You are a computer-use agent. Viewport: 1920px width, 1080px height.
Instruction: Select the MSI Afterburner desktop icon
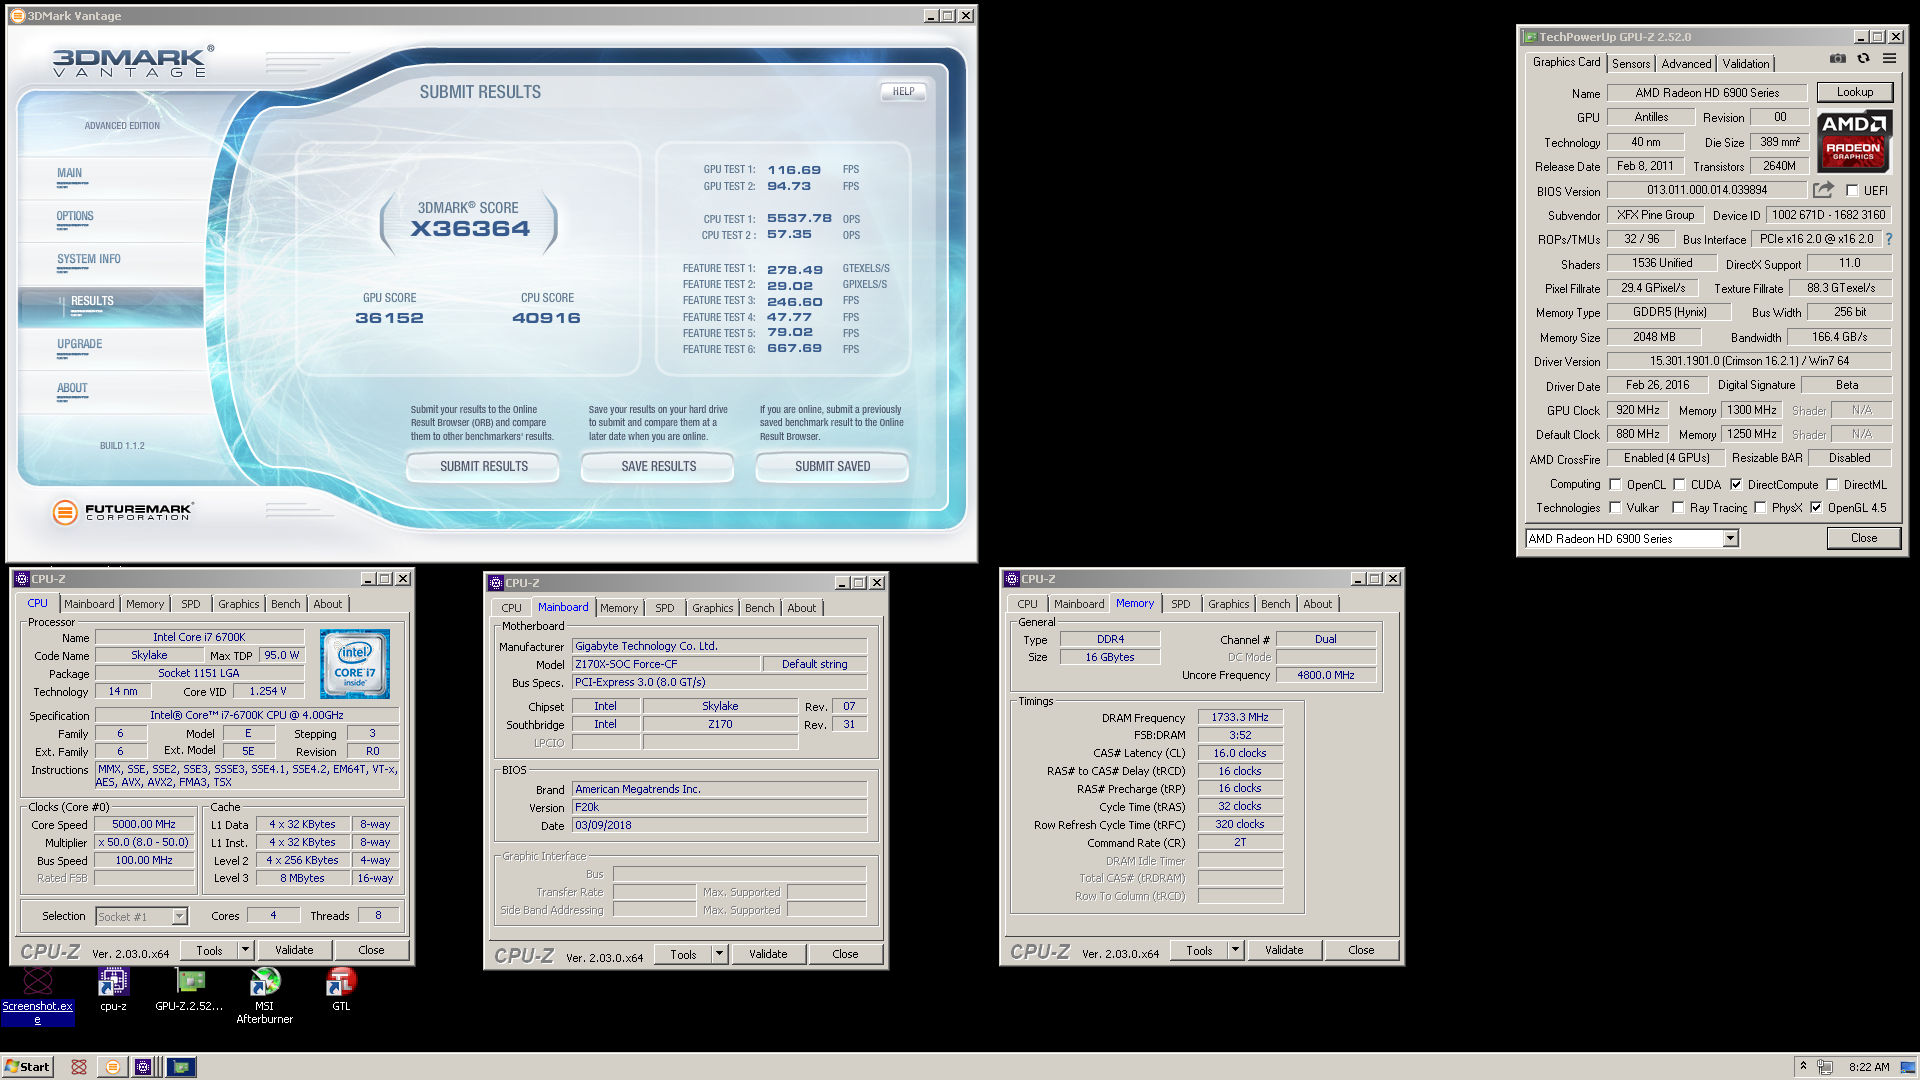tap(264, 996)
